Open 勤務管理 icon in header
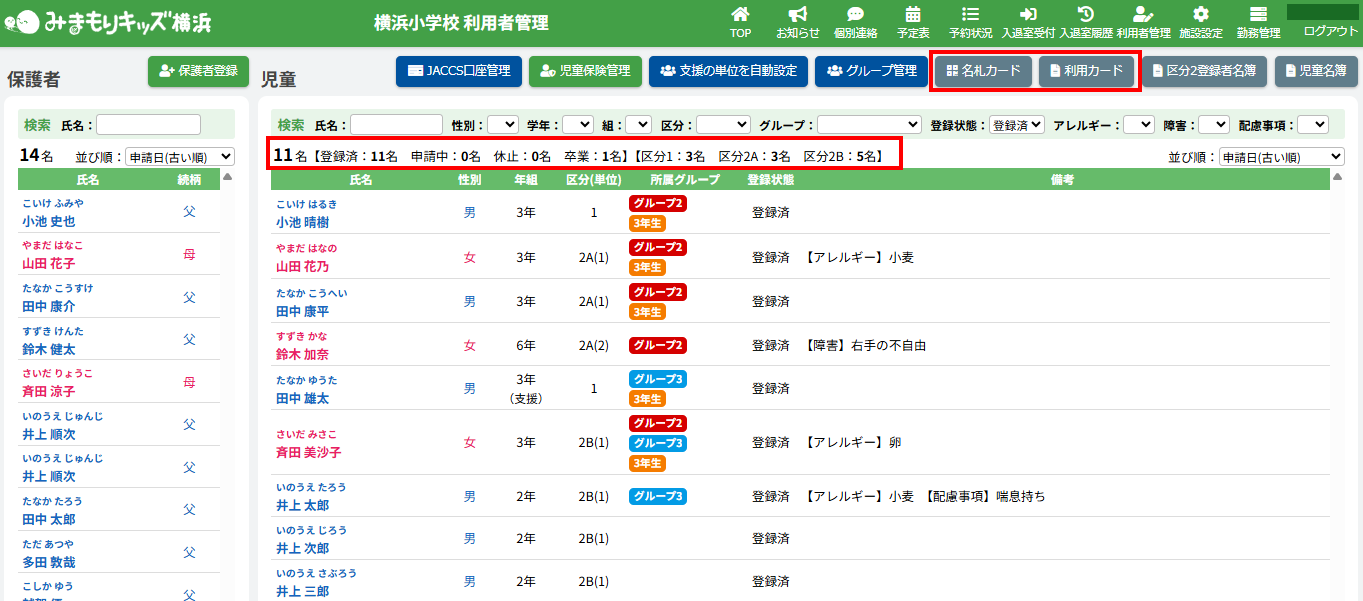This screenshot has height=601, width=1363. tap(1258, 15)
